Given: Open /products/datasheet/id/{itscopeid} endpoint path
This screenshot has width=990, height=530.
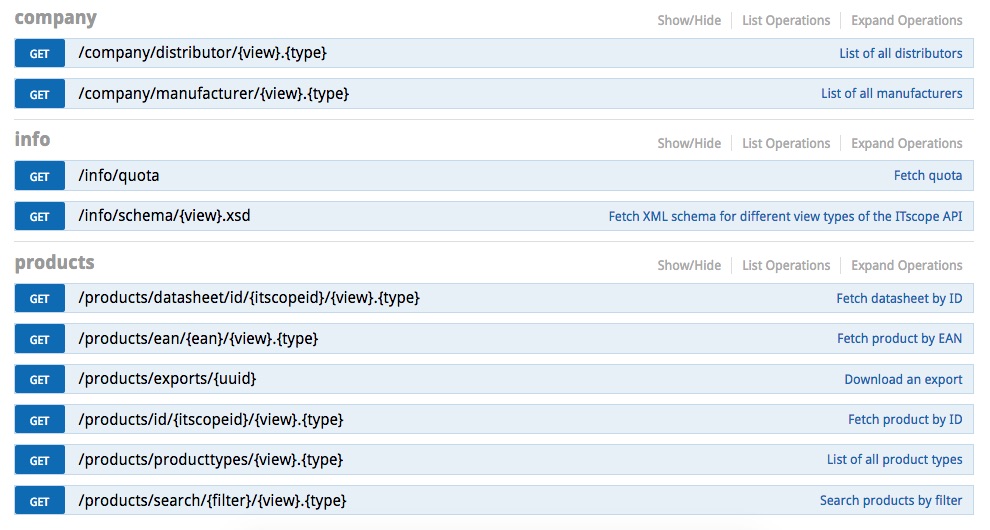Looking at the screenshot, I should click(249, 298).
